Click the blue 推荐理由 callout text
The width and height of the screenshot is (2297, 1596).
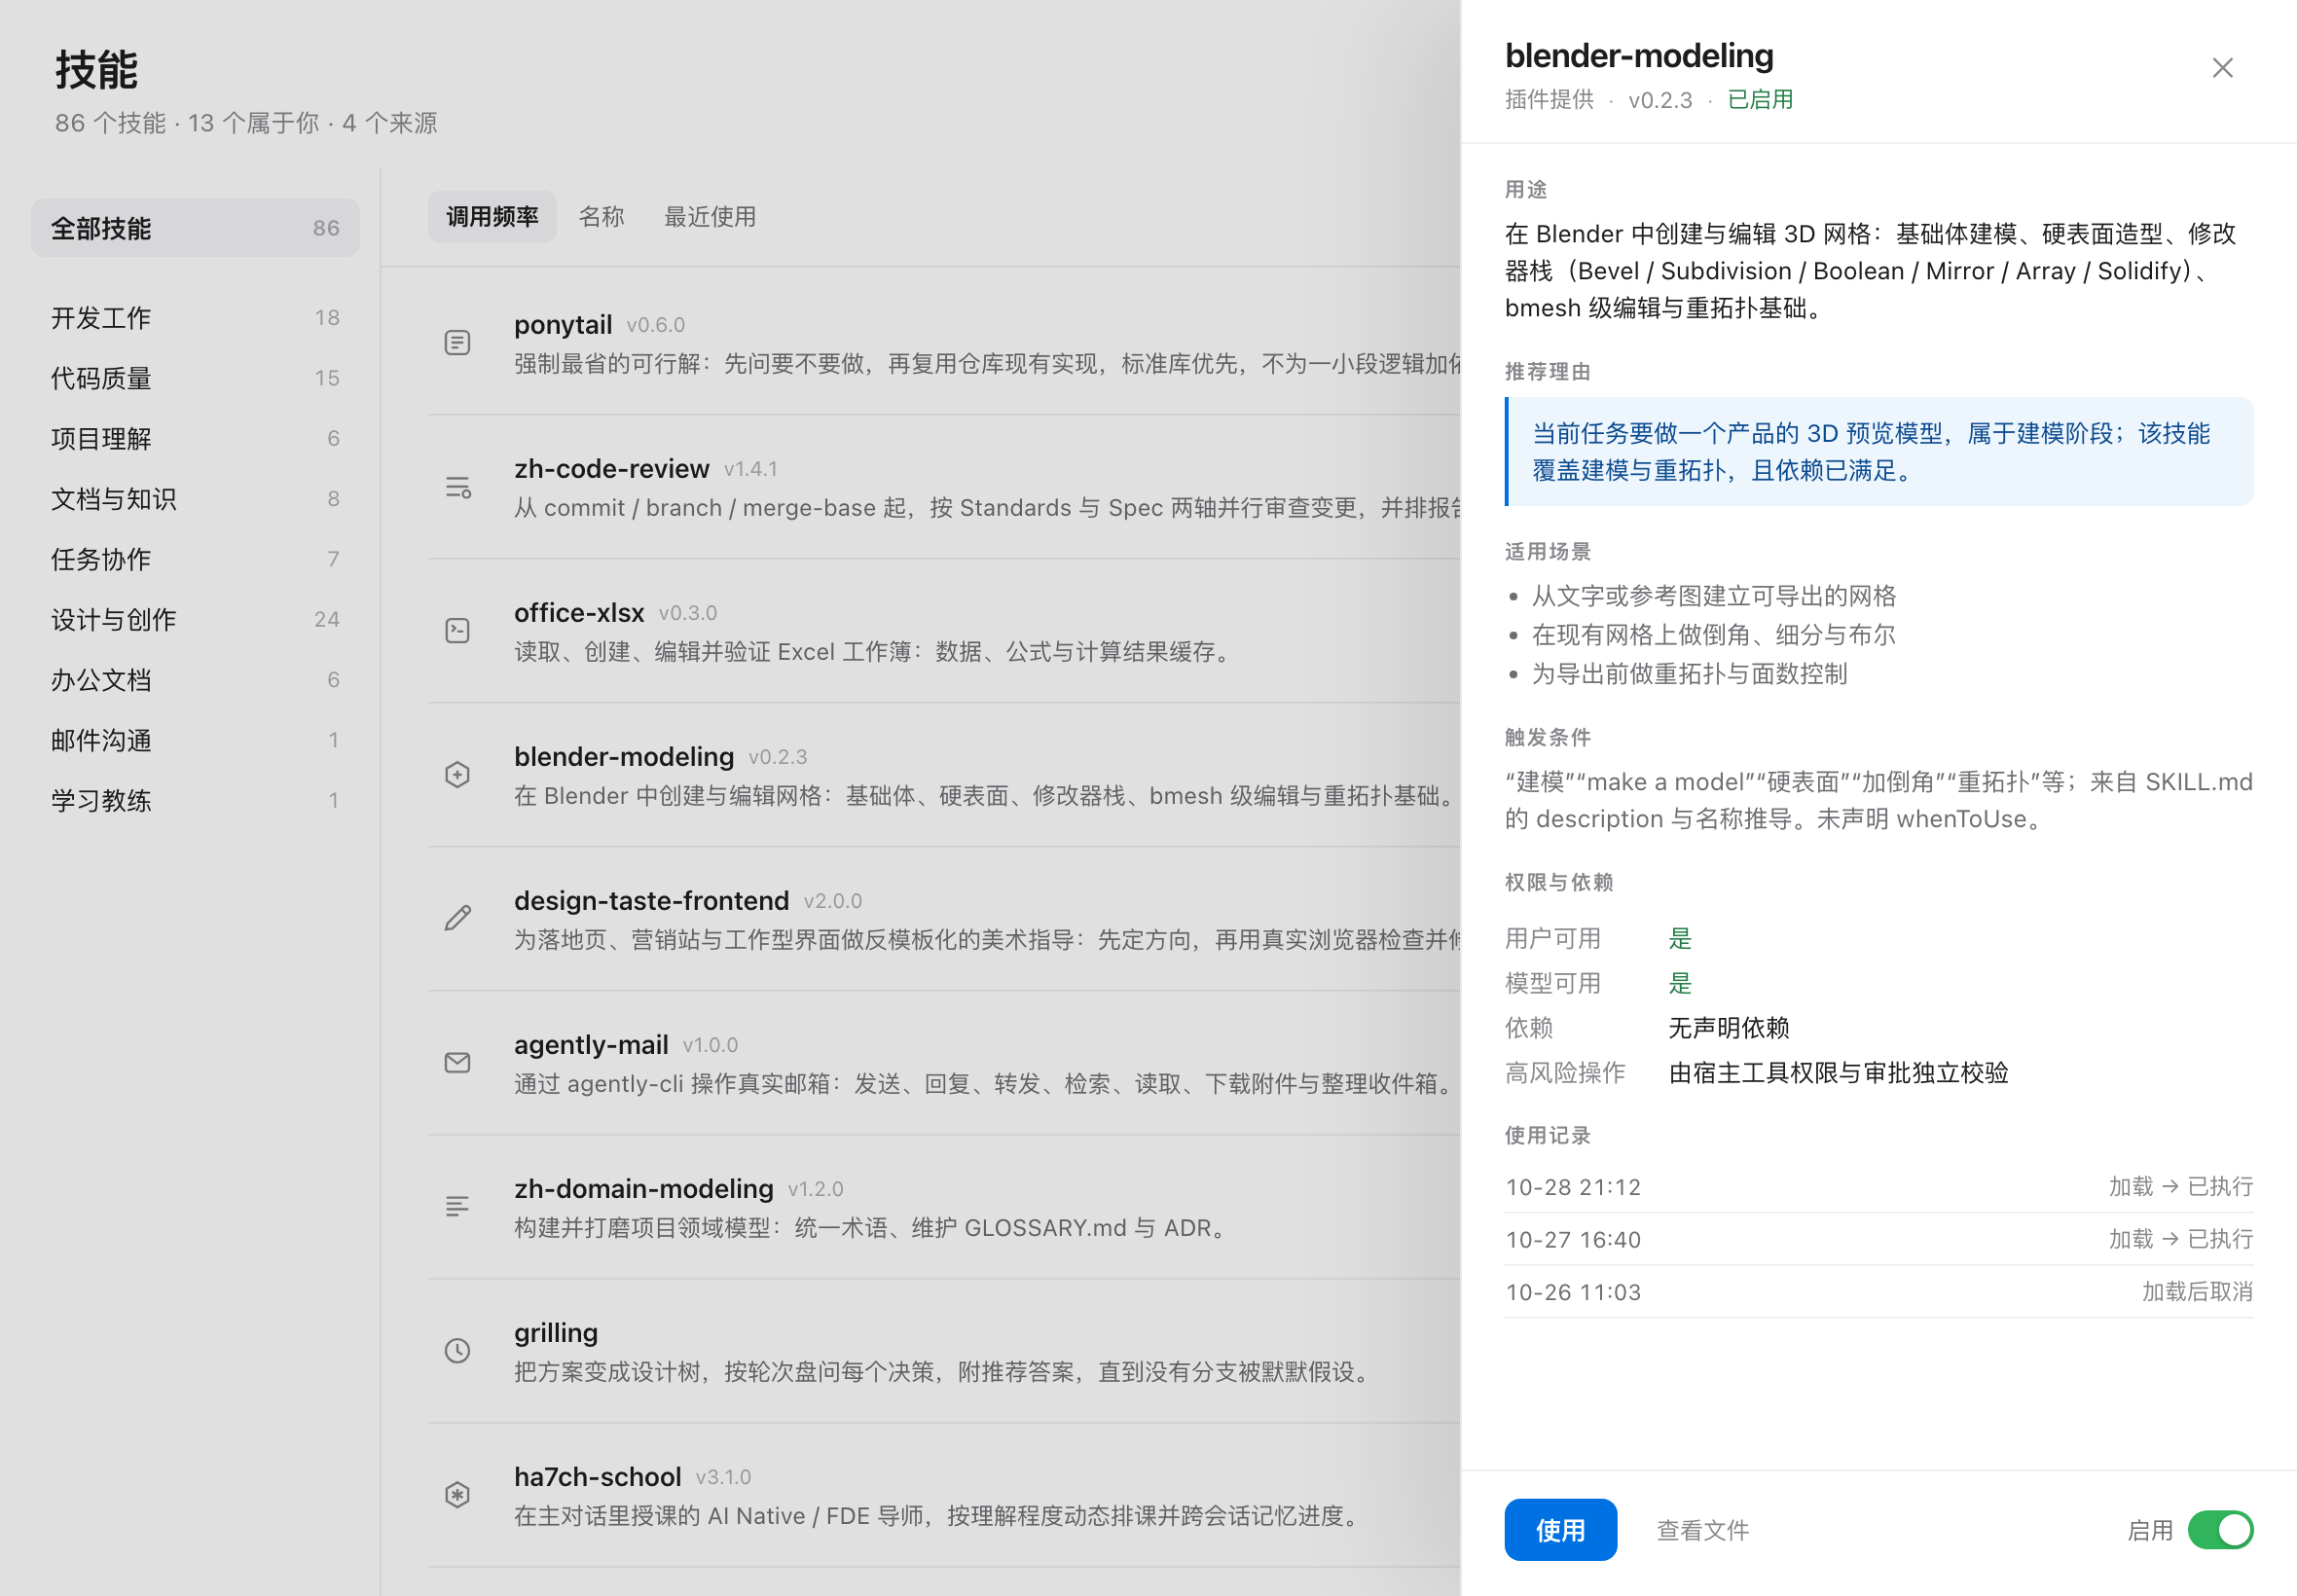pos(1871,452)
